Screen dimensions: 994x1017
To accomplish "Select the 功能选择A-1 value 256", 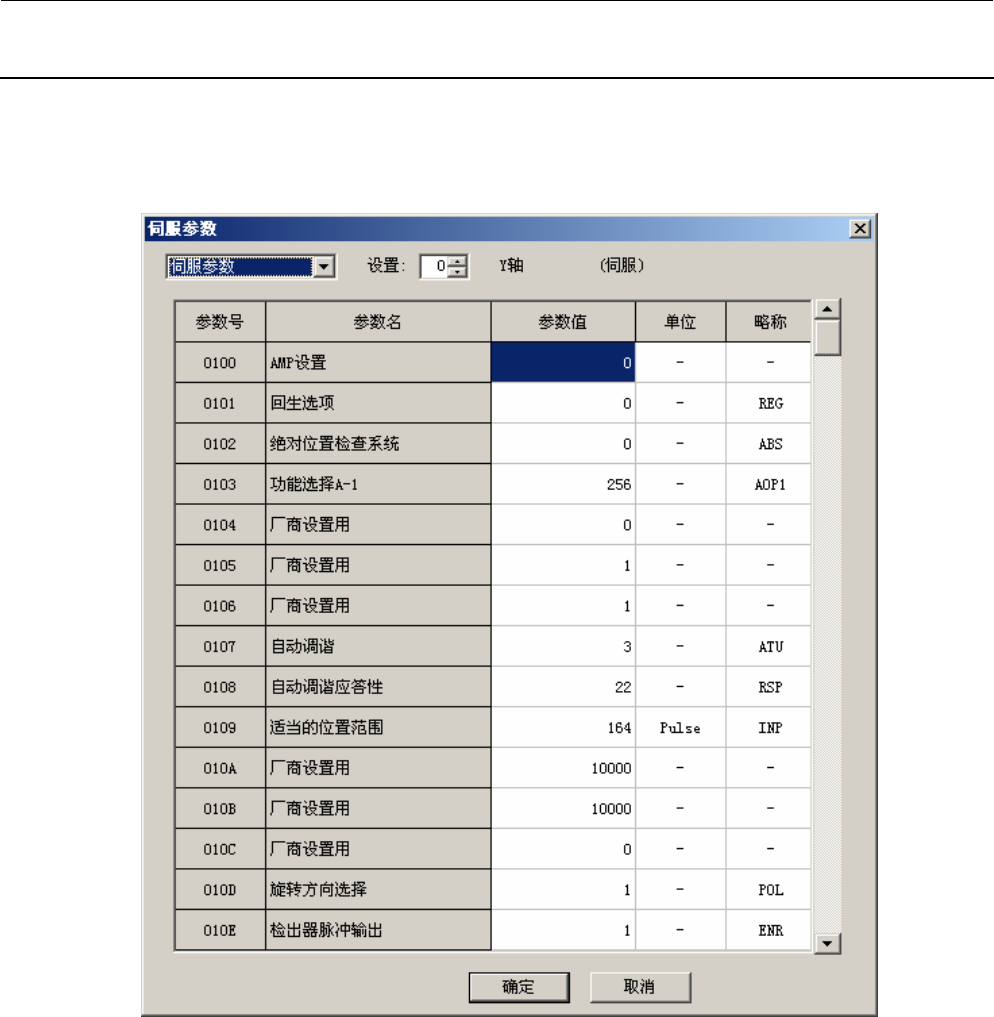I will coord(563,485).
